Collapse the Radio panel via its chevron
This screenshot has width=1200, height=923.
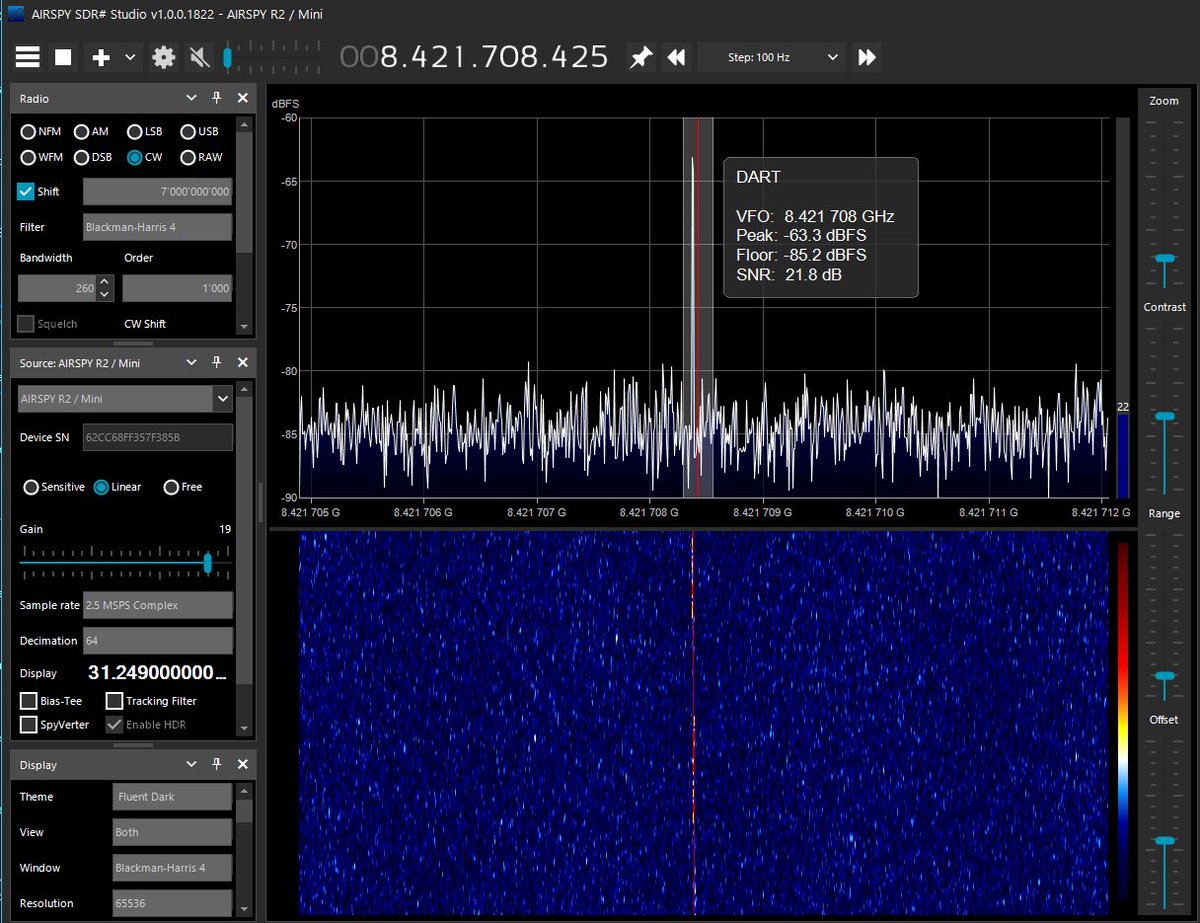(x=192, y=98)
